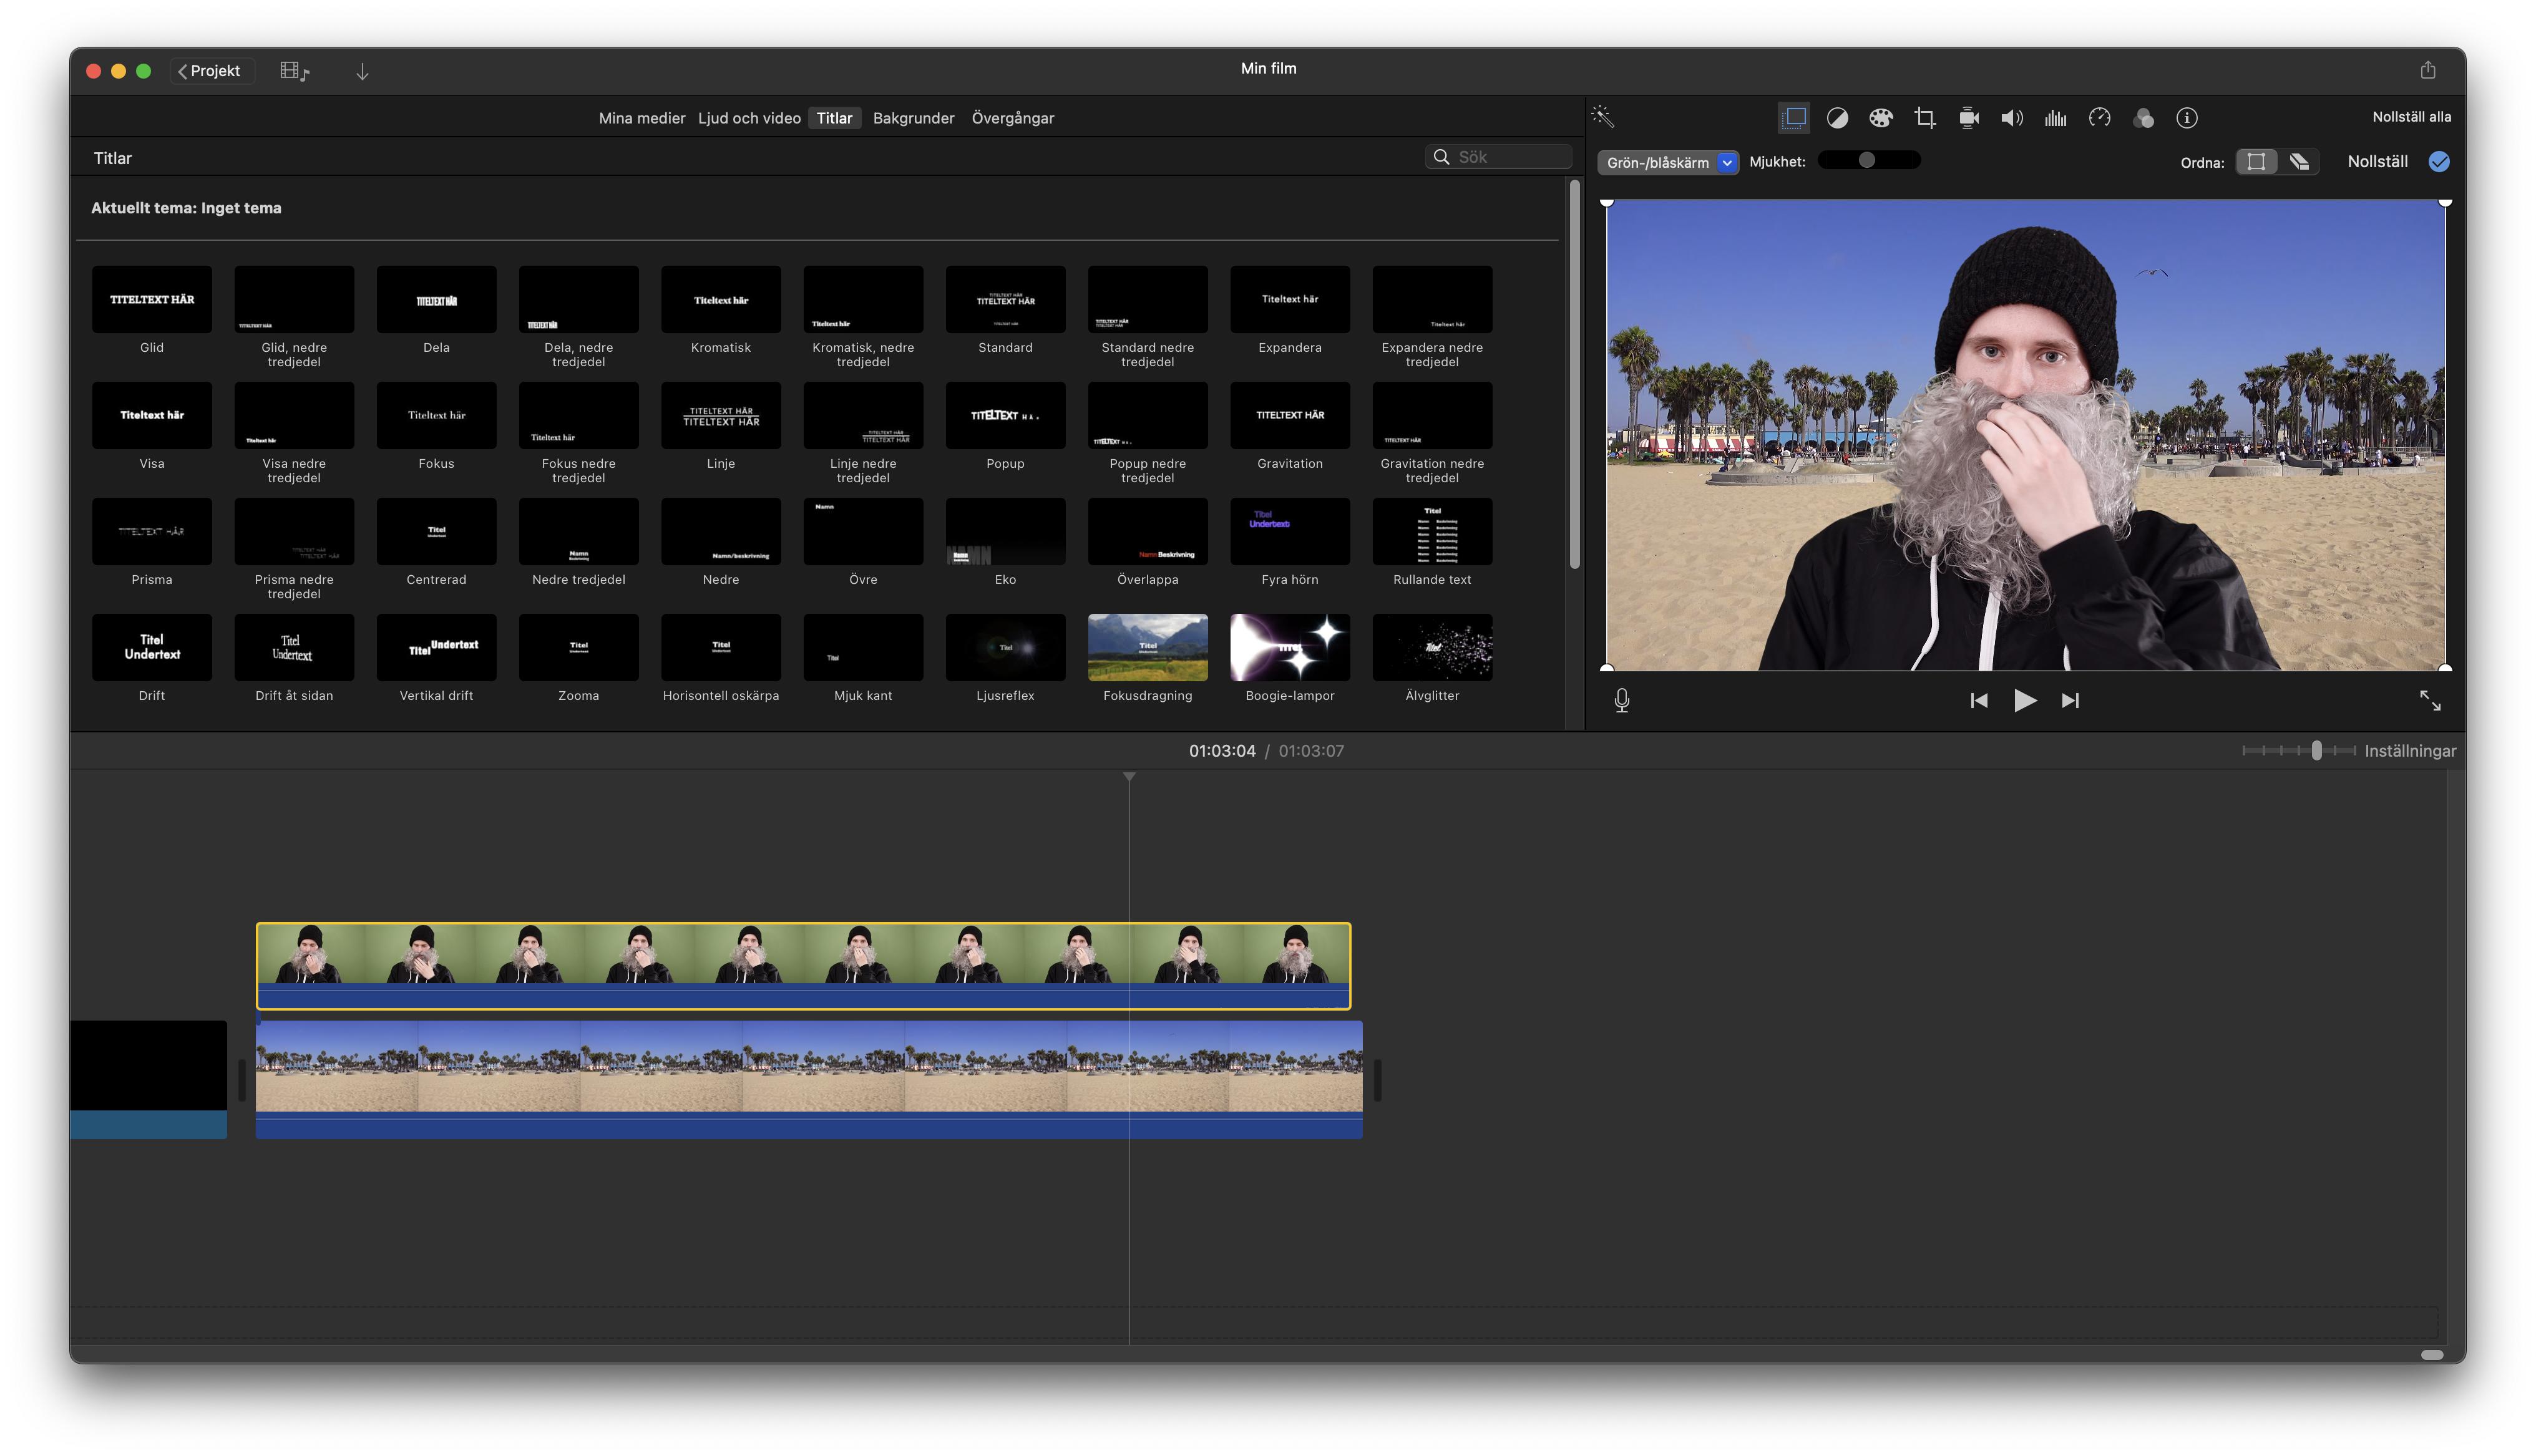Apply changes with blue checkmark button
The width and height of the screenshot is (2536, 1456).
[2439, 162]
